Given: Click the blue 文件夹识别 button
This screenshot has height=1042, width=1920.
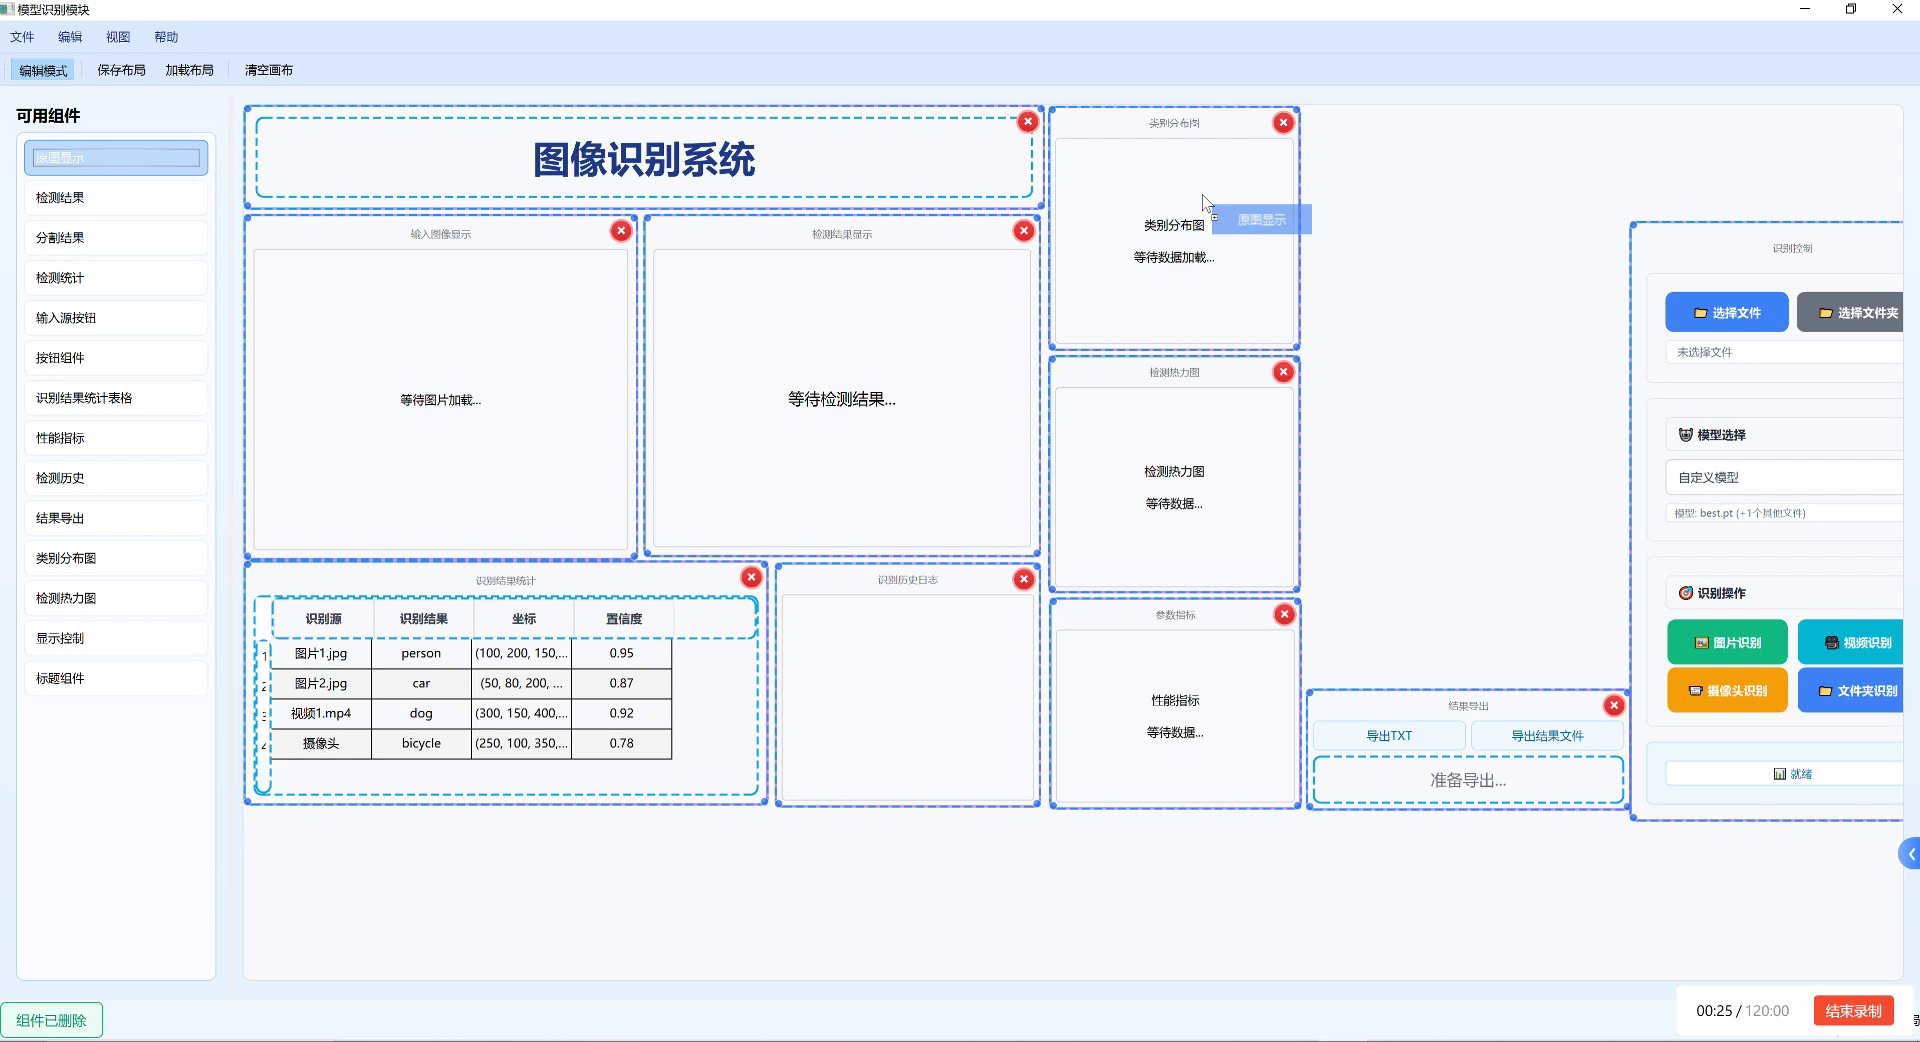Looking at the screenshot, I should click(1851, 691).
